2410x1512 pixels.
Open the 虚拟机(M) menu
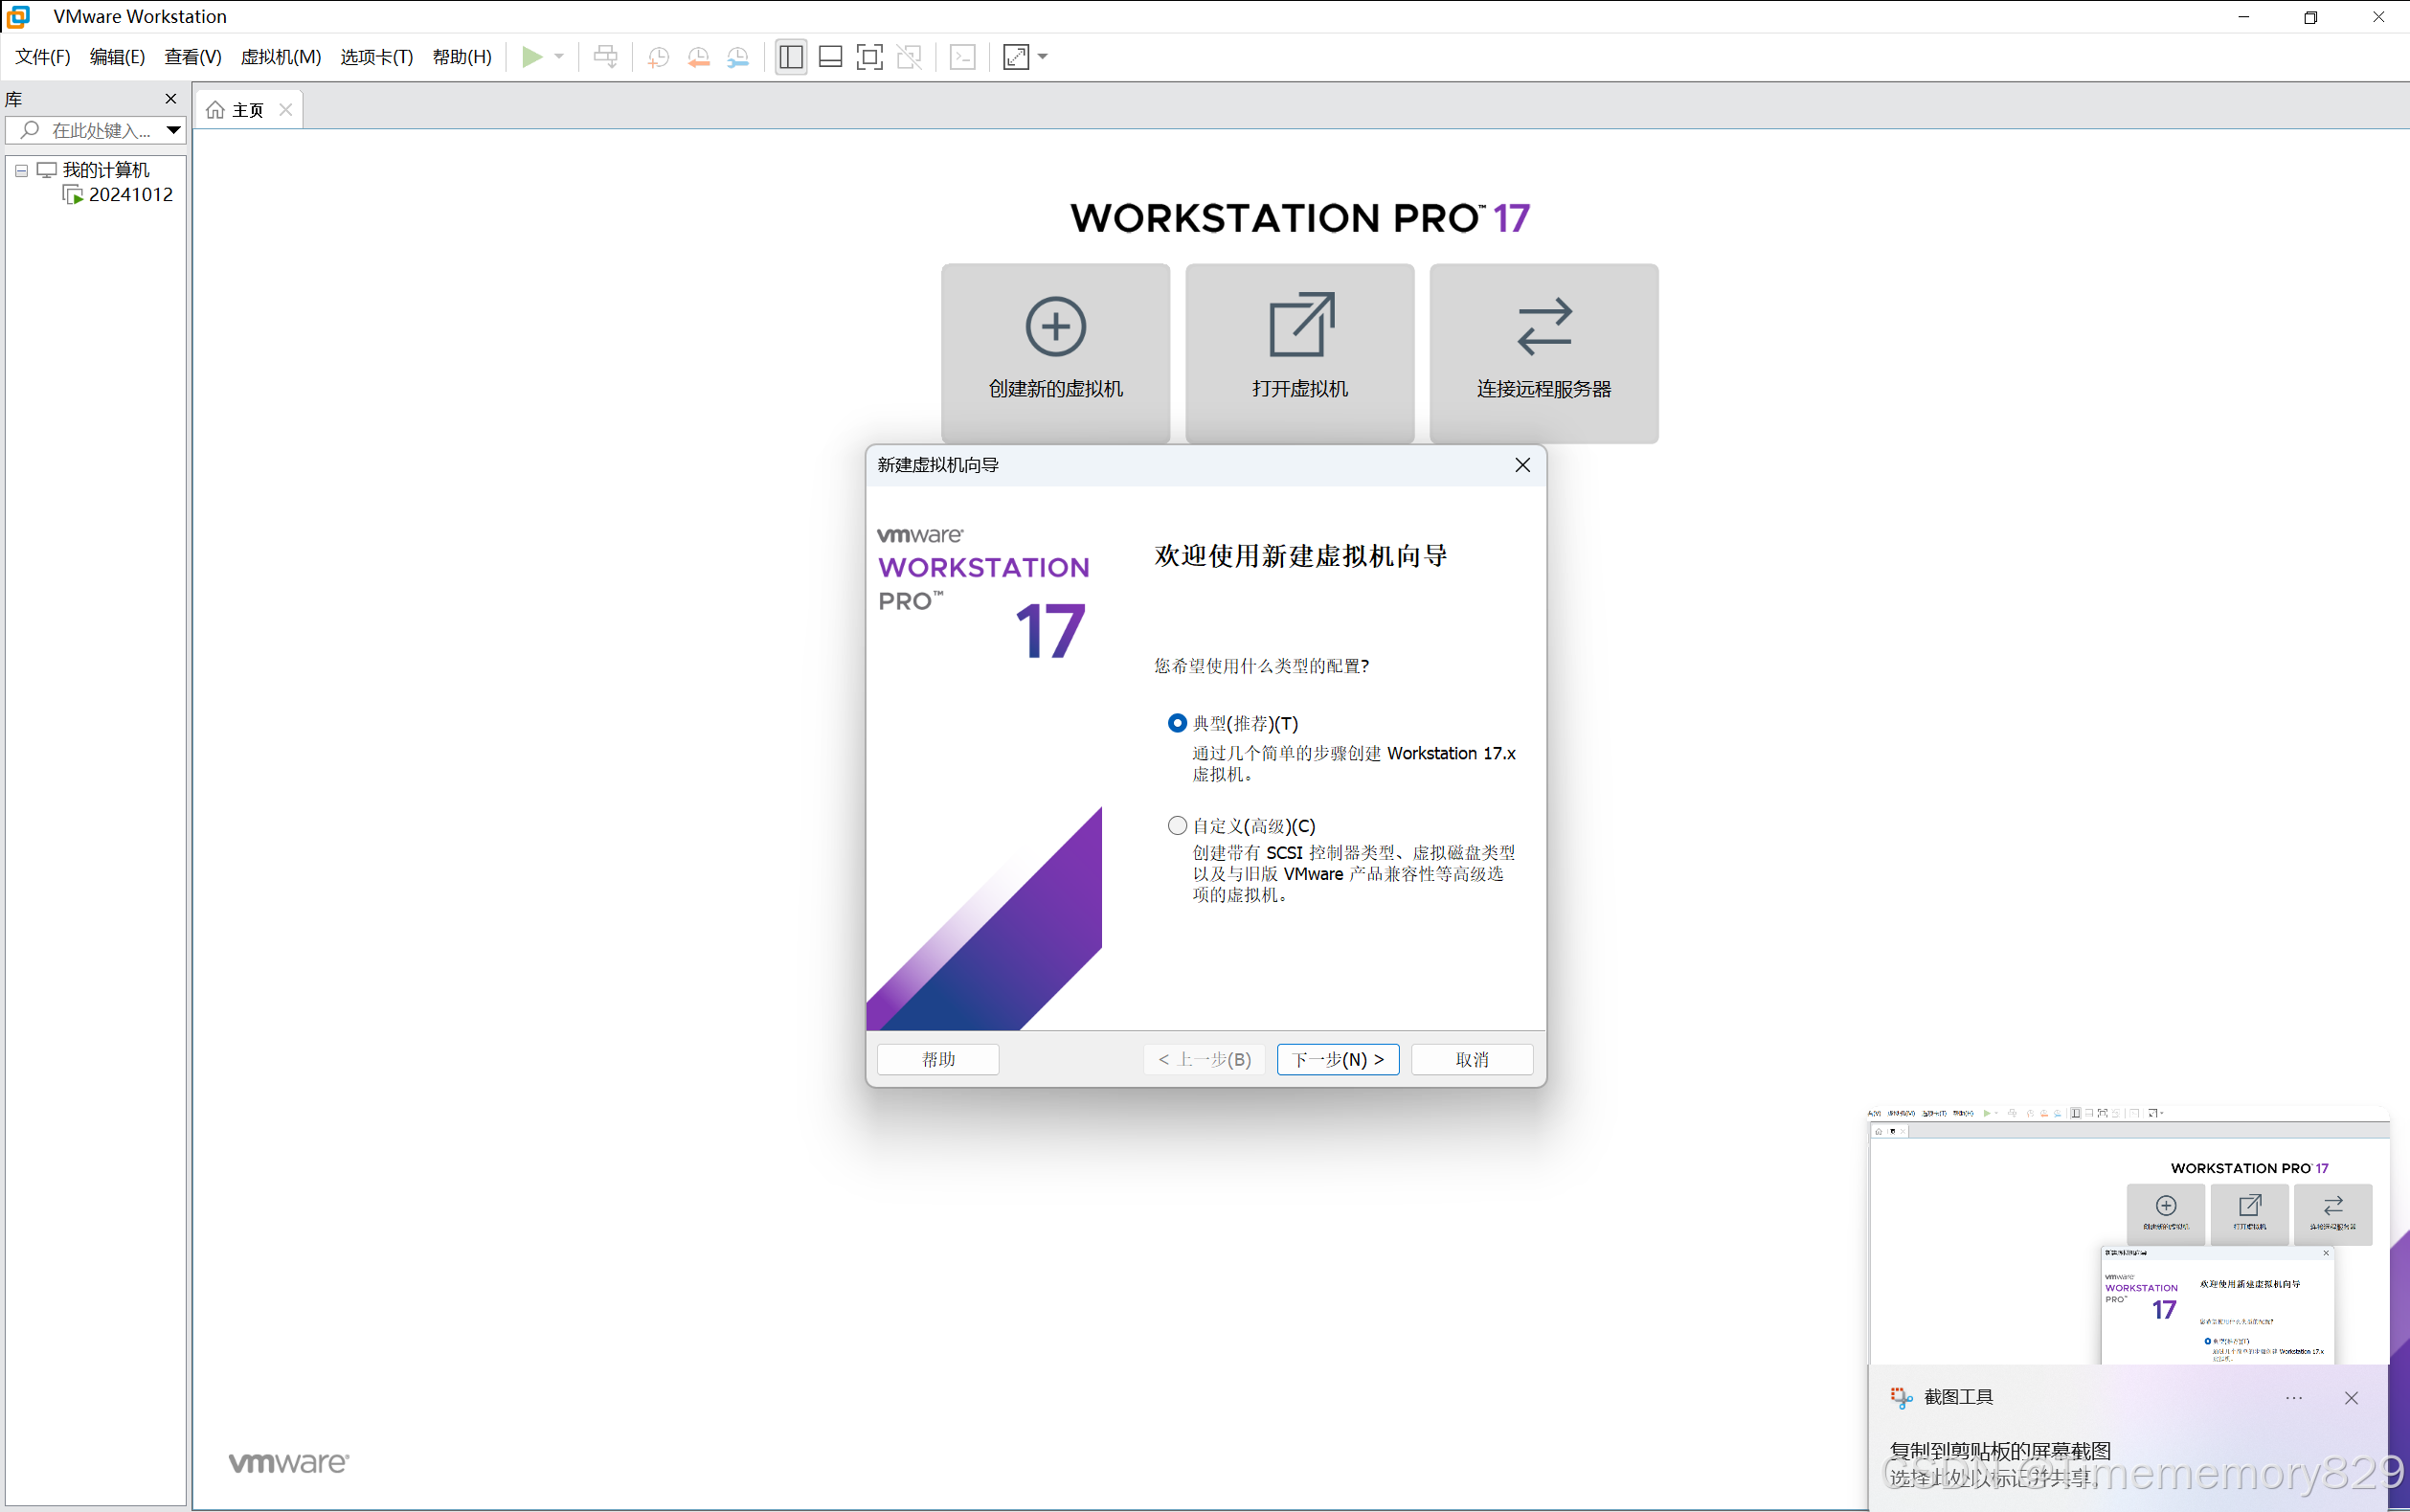(281, 57)
